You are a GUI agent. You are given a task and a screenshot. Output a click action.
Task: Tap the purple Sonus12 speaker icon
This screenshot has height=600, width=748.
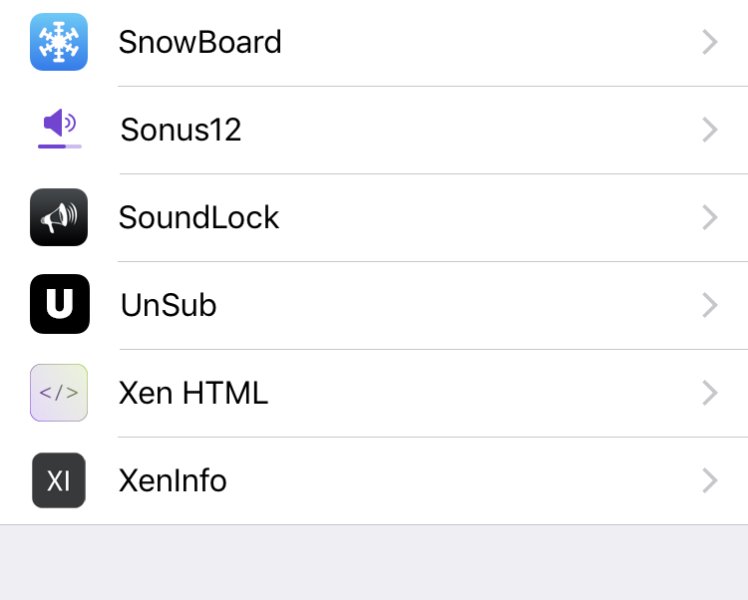(59, 129)
